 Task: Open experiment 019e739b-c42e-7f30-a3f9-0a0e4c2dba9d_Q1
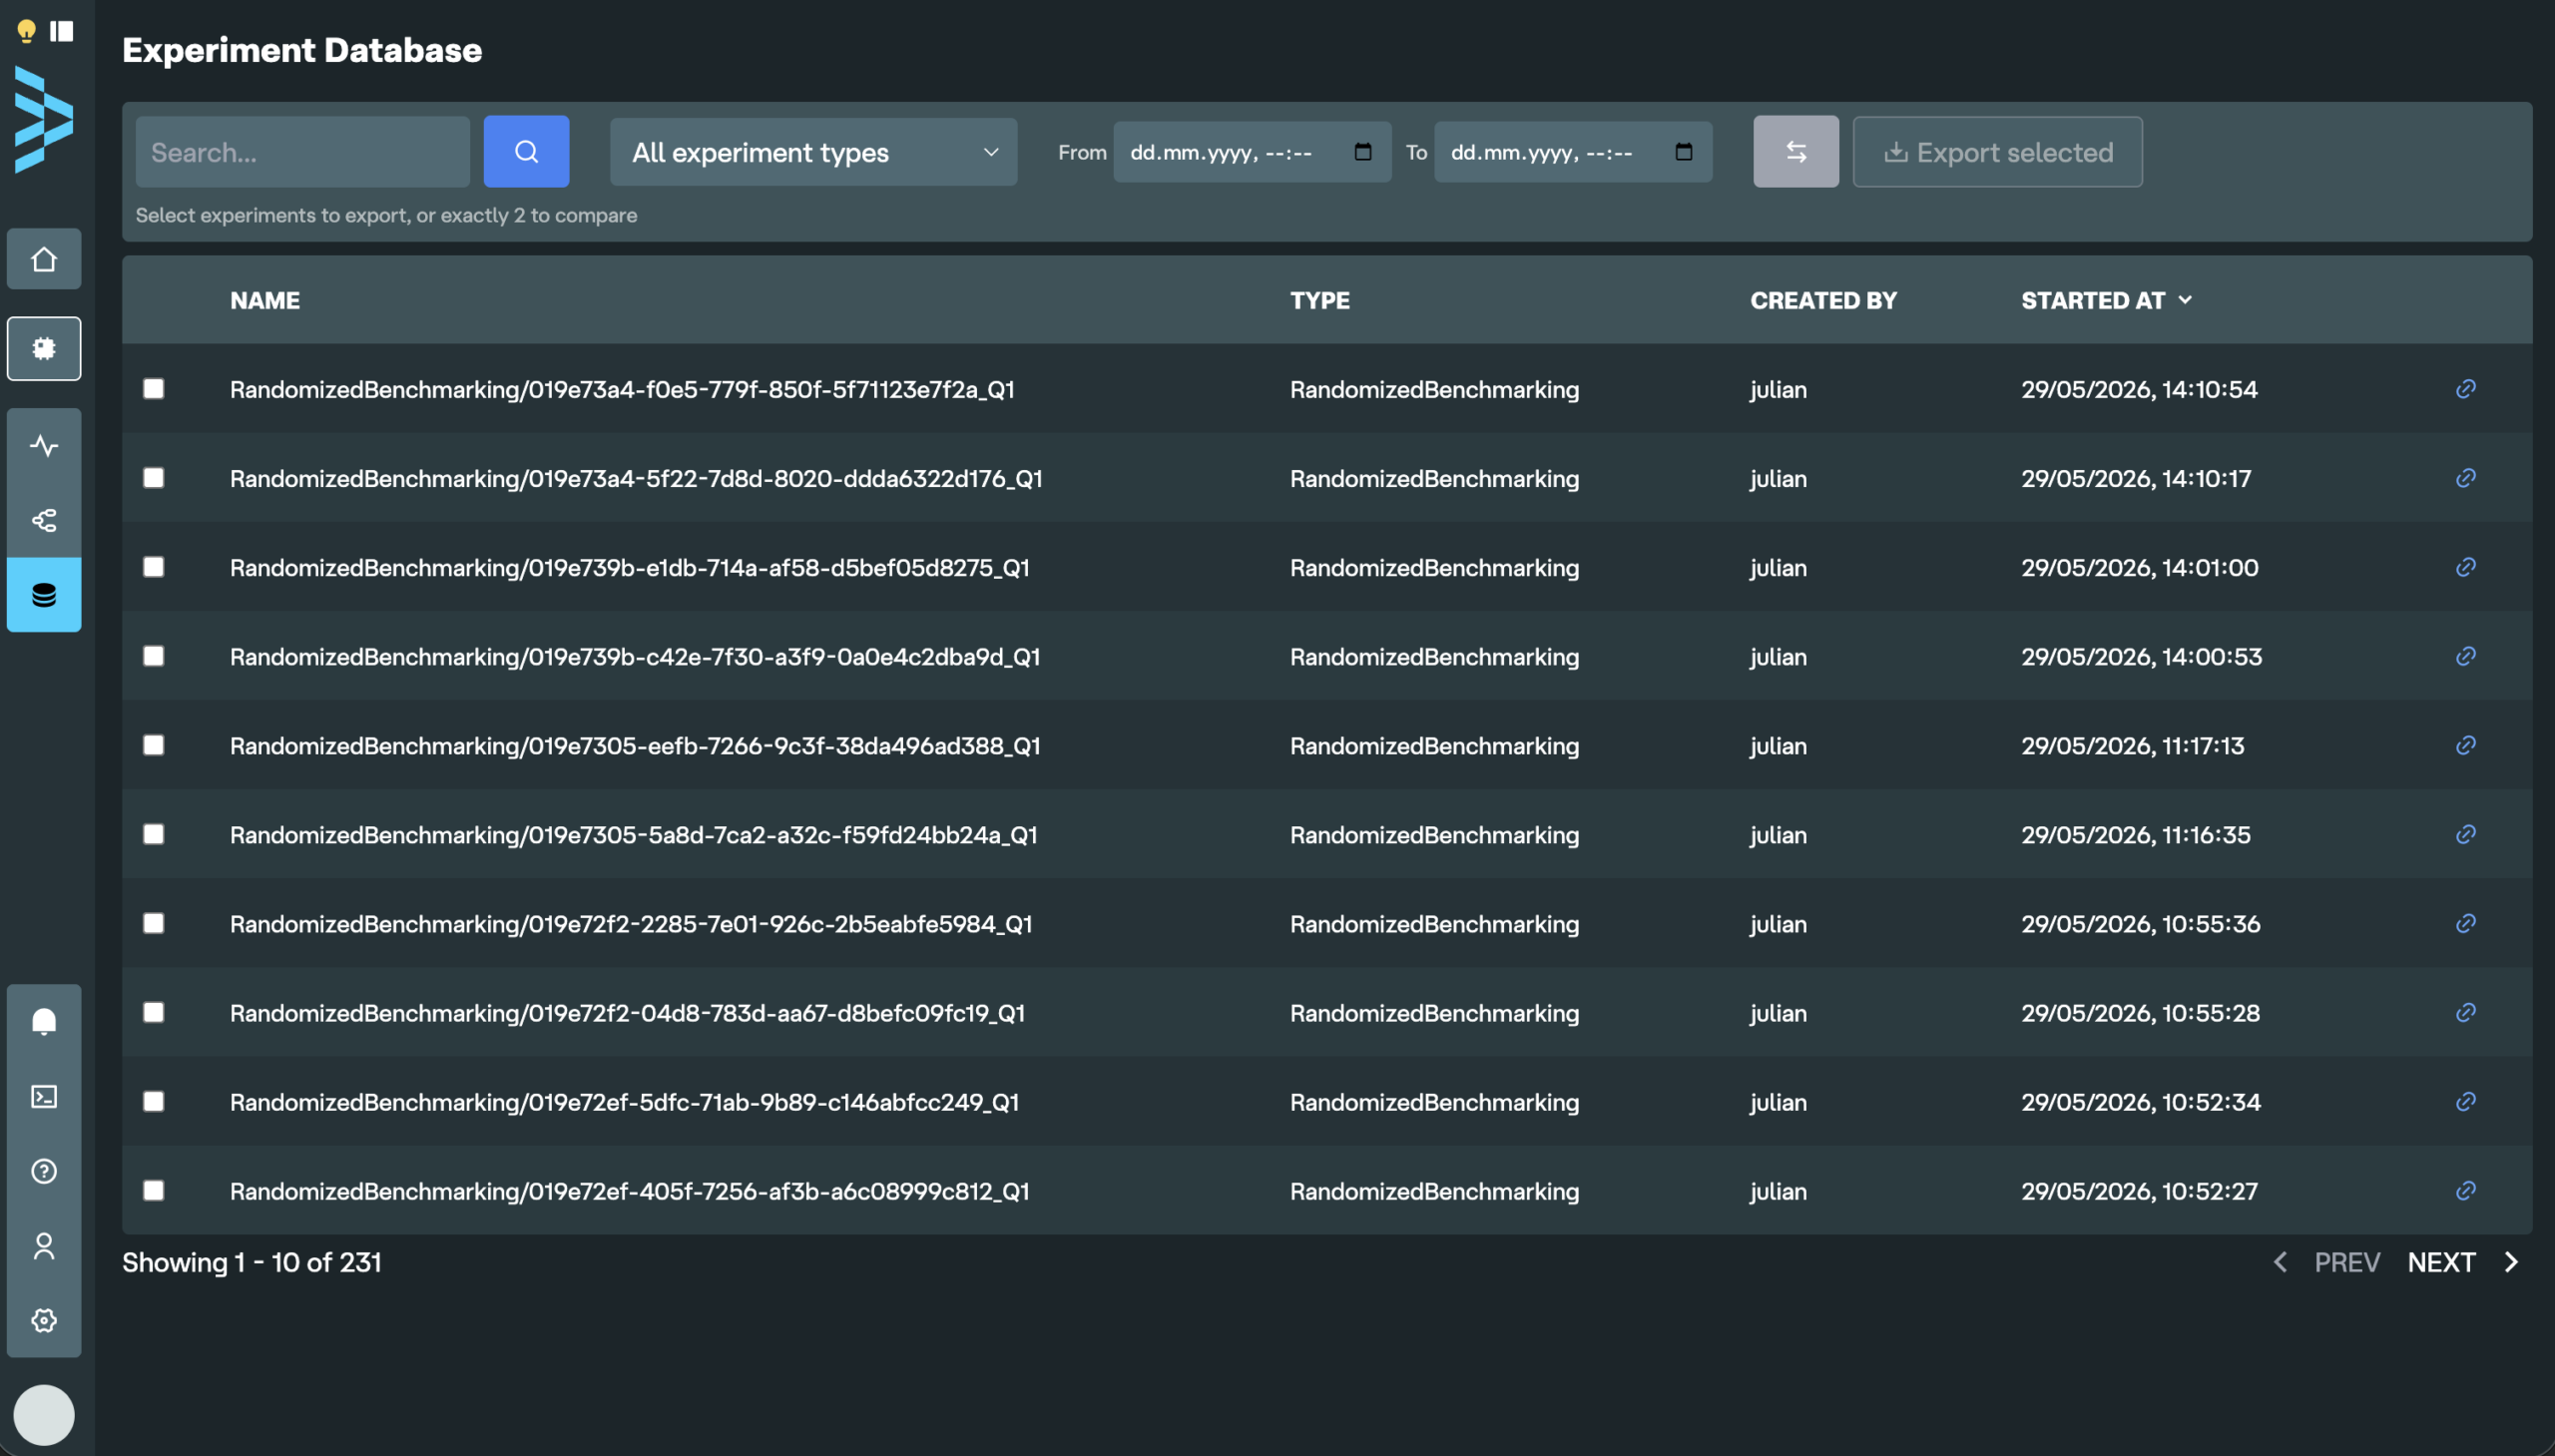(x=635, y=657)
